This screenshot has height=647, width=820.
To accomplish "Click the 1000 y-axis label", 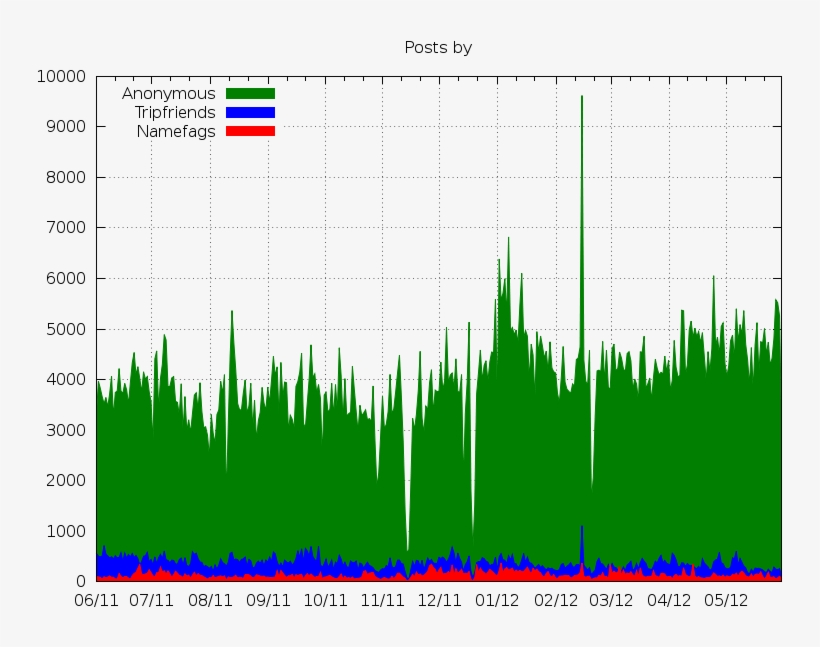I will (66, 531).
